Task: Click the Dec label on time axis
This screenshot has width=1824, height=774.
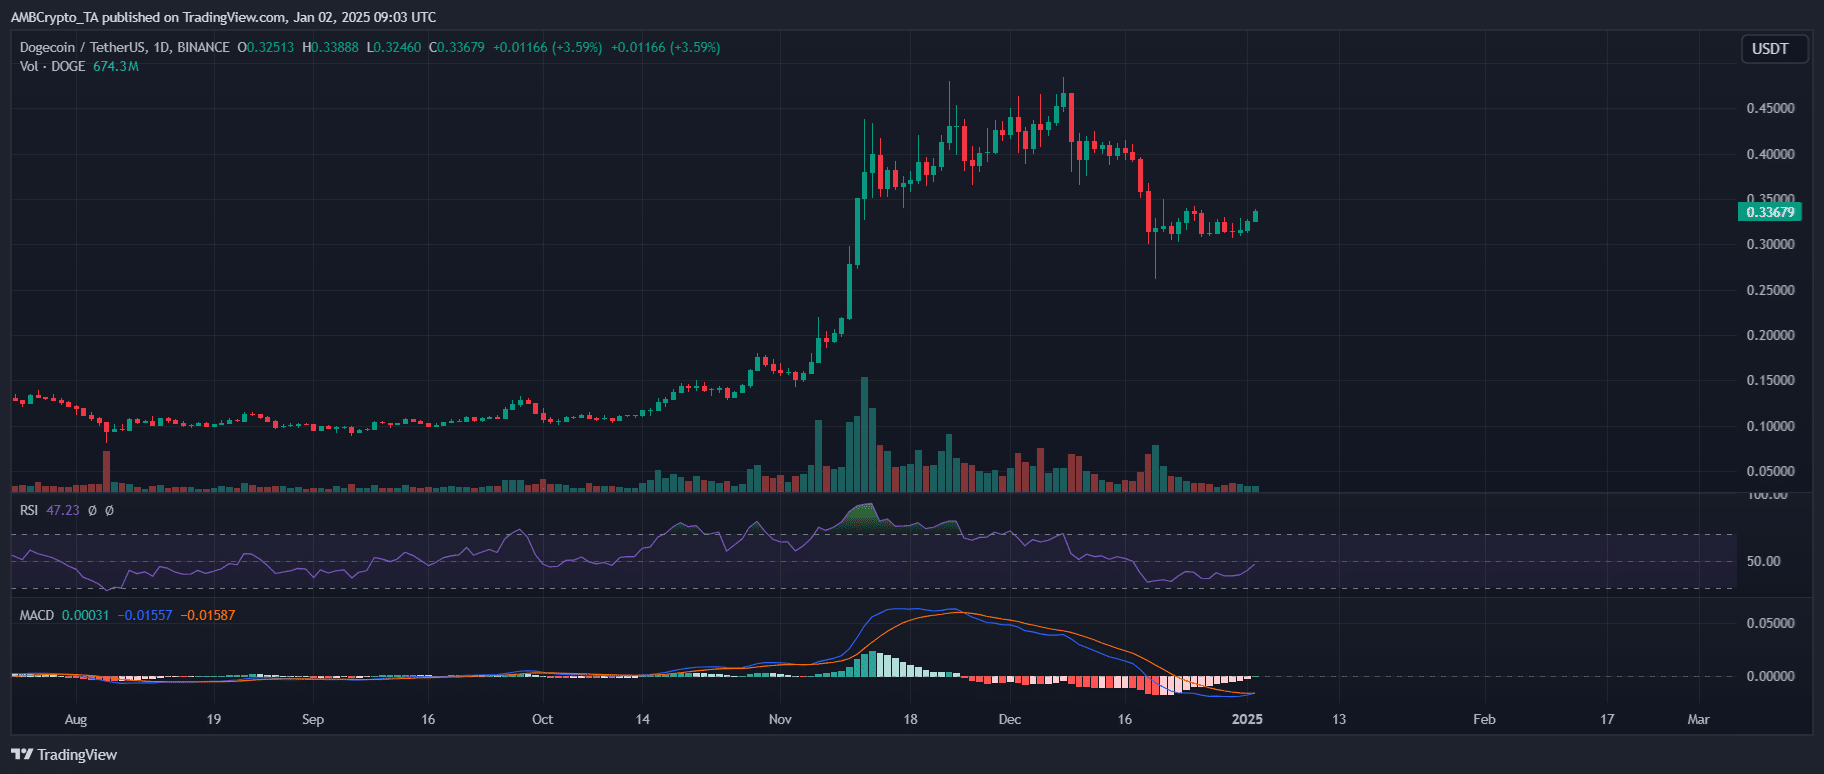Action: pyautogui.click(x=1010, y=719)
